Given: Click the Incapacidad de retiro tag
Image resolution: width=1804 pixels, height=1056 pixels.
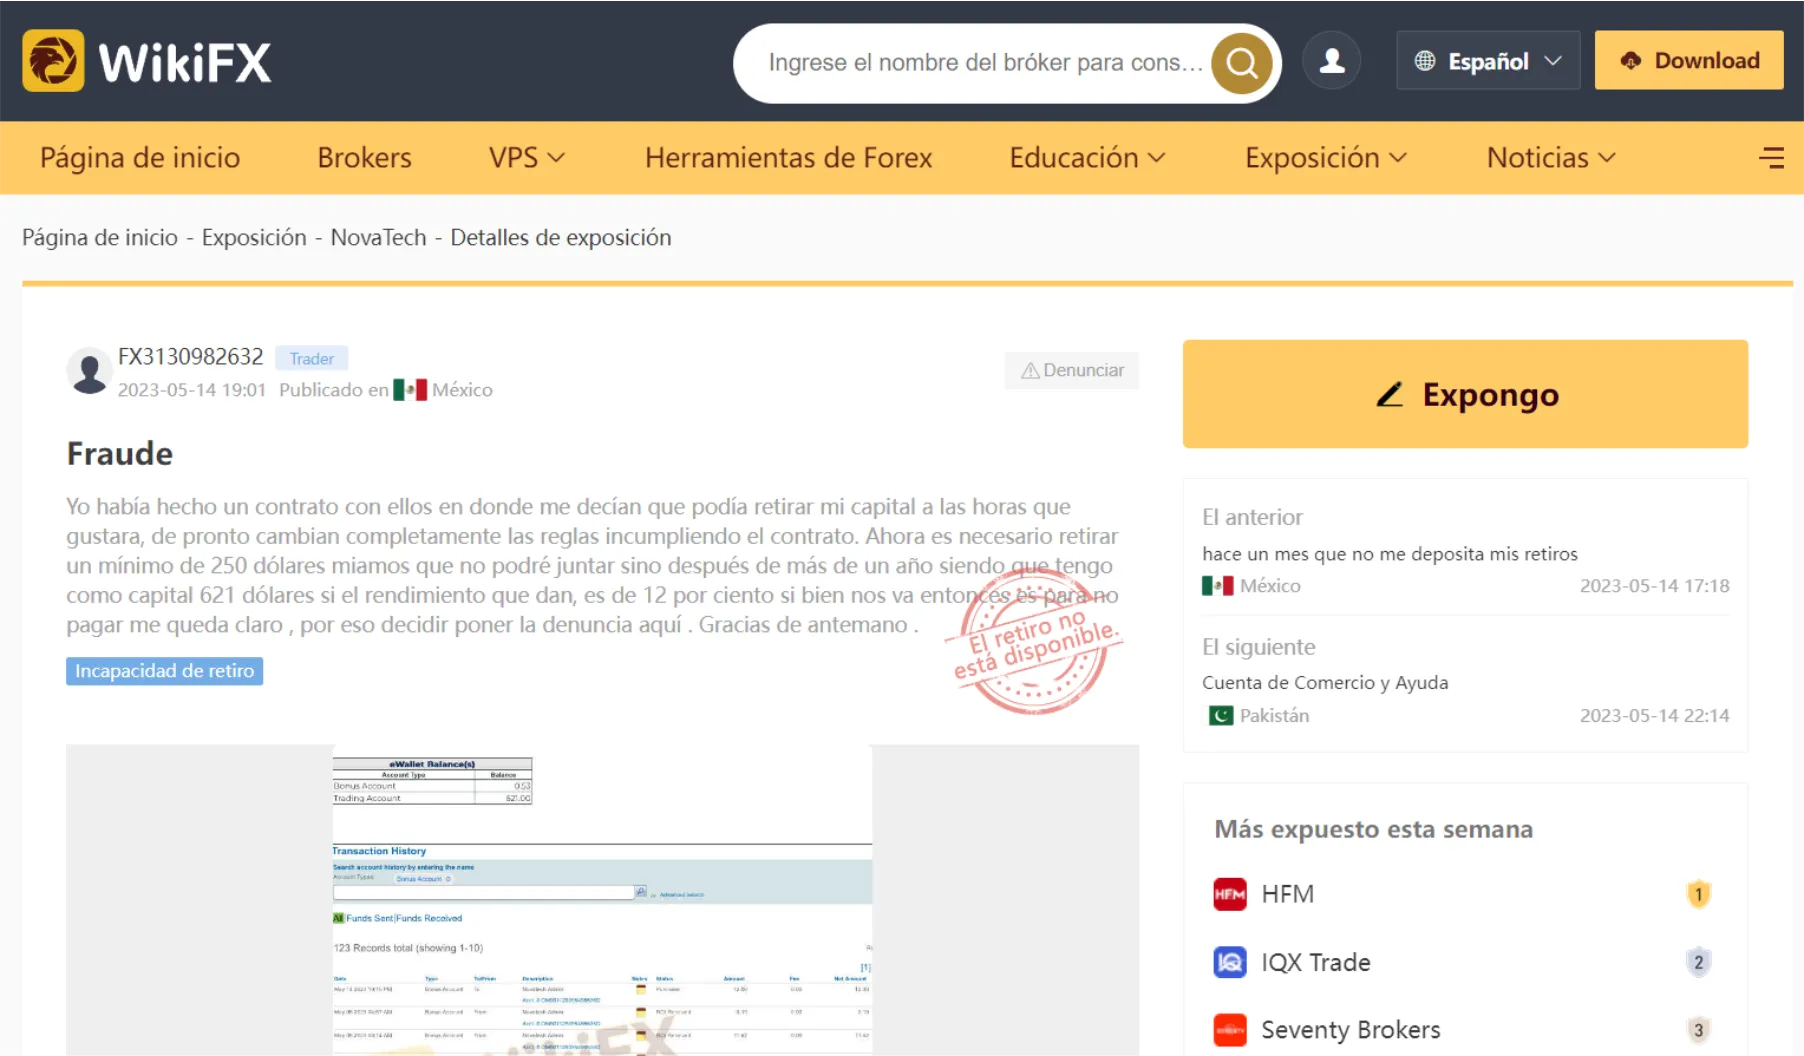Looking at the screenshot, I should 165,671.
